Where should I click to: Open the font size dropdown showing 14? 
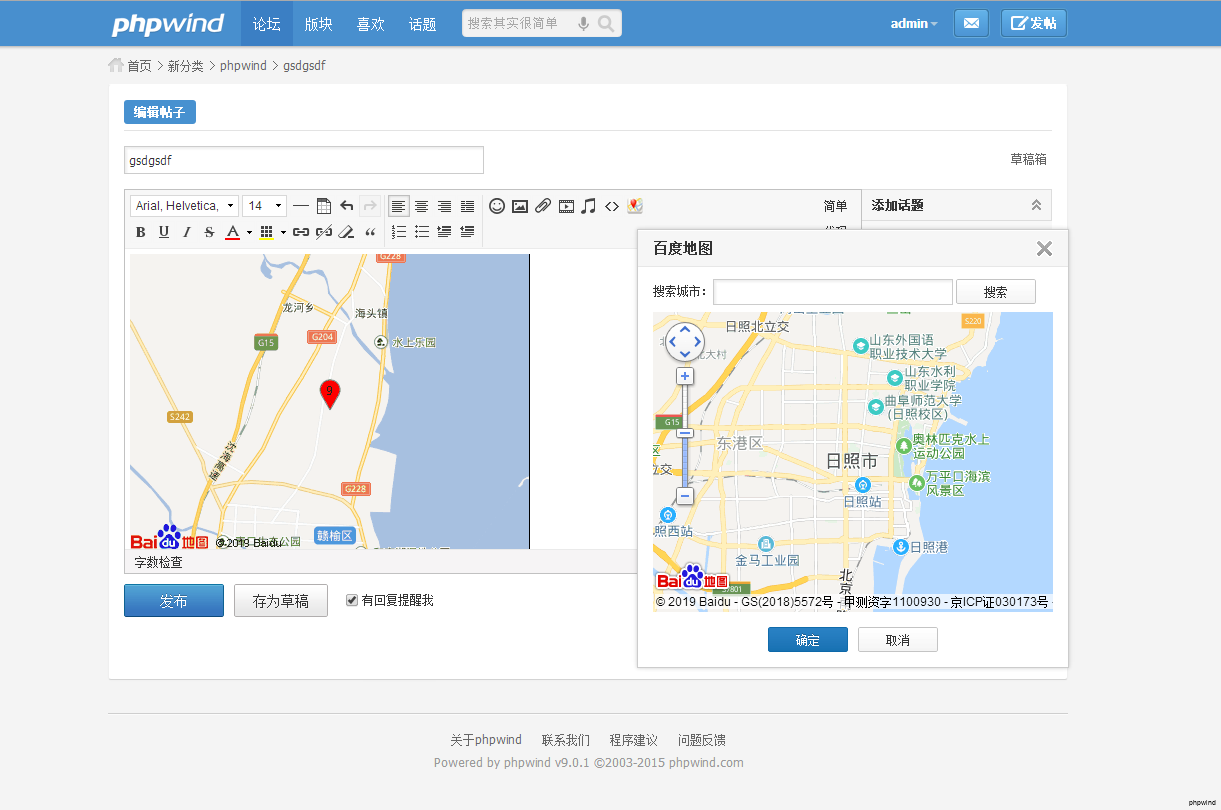(265, 206)
